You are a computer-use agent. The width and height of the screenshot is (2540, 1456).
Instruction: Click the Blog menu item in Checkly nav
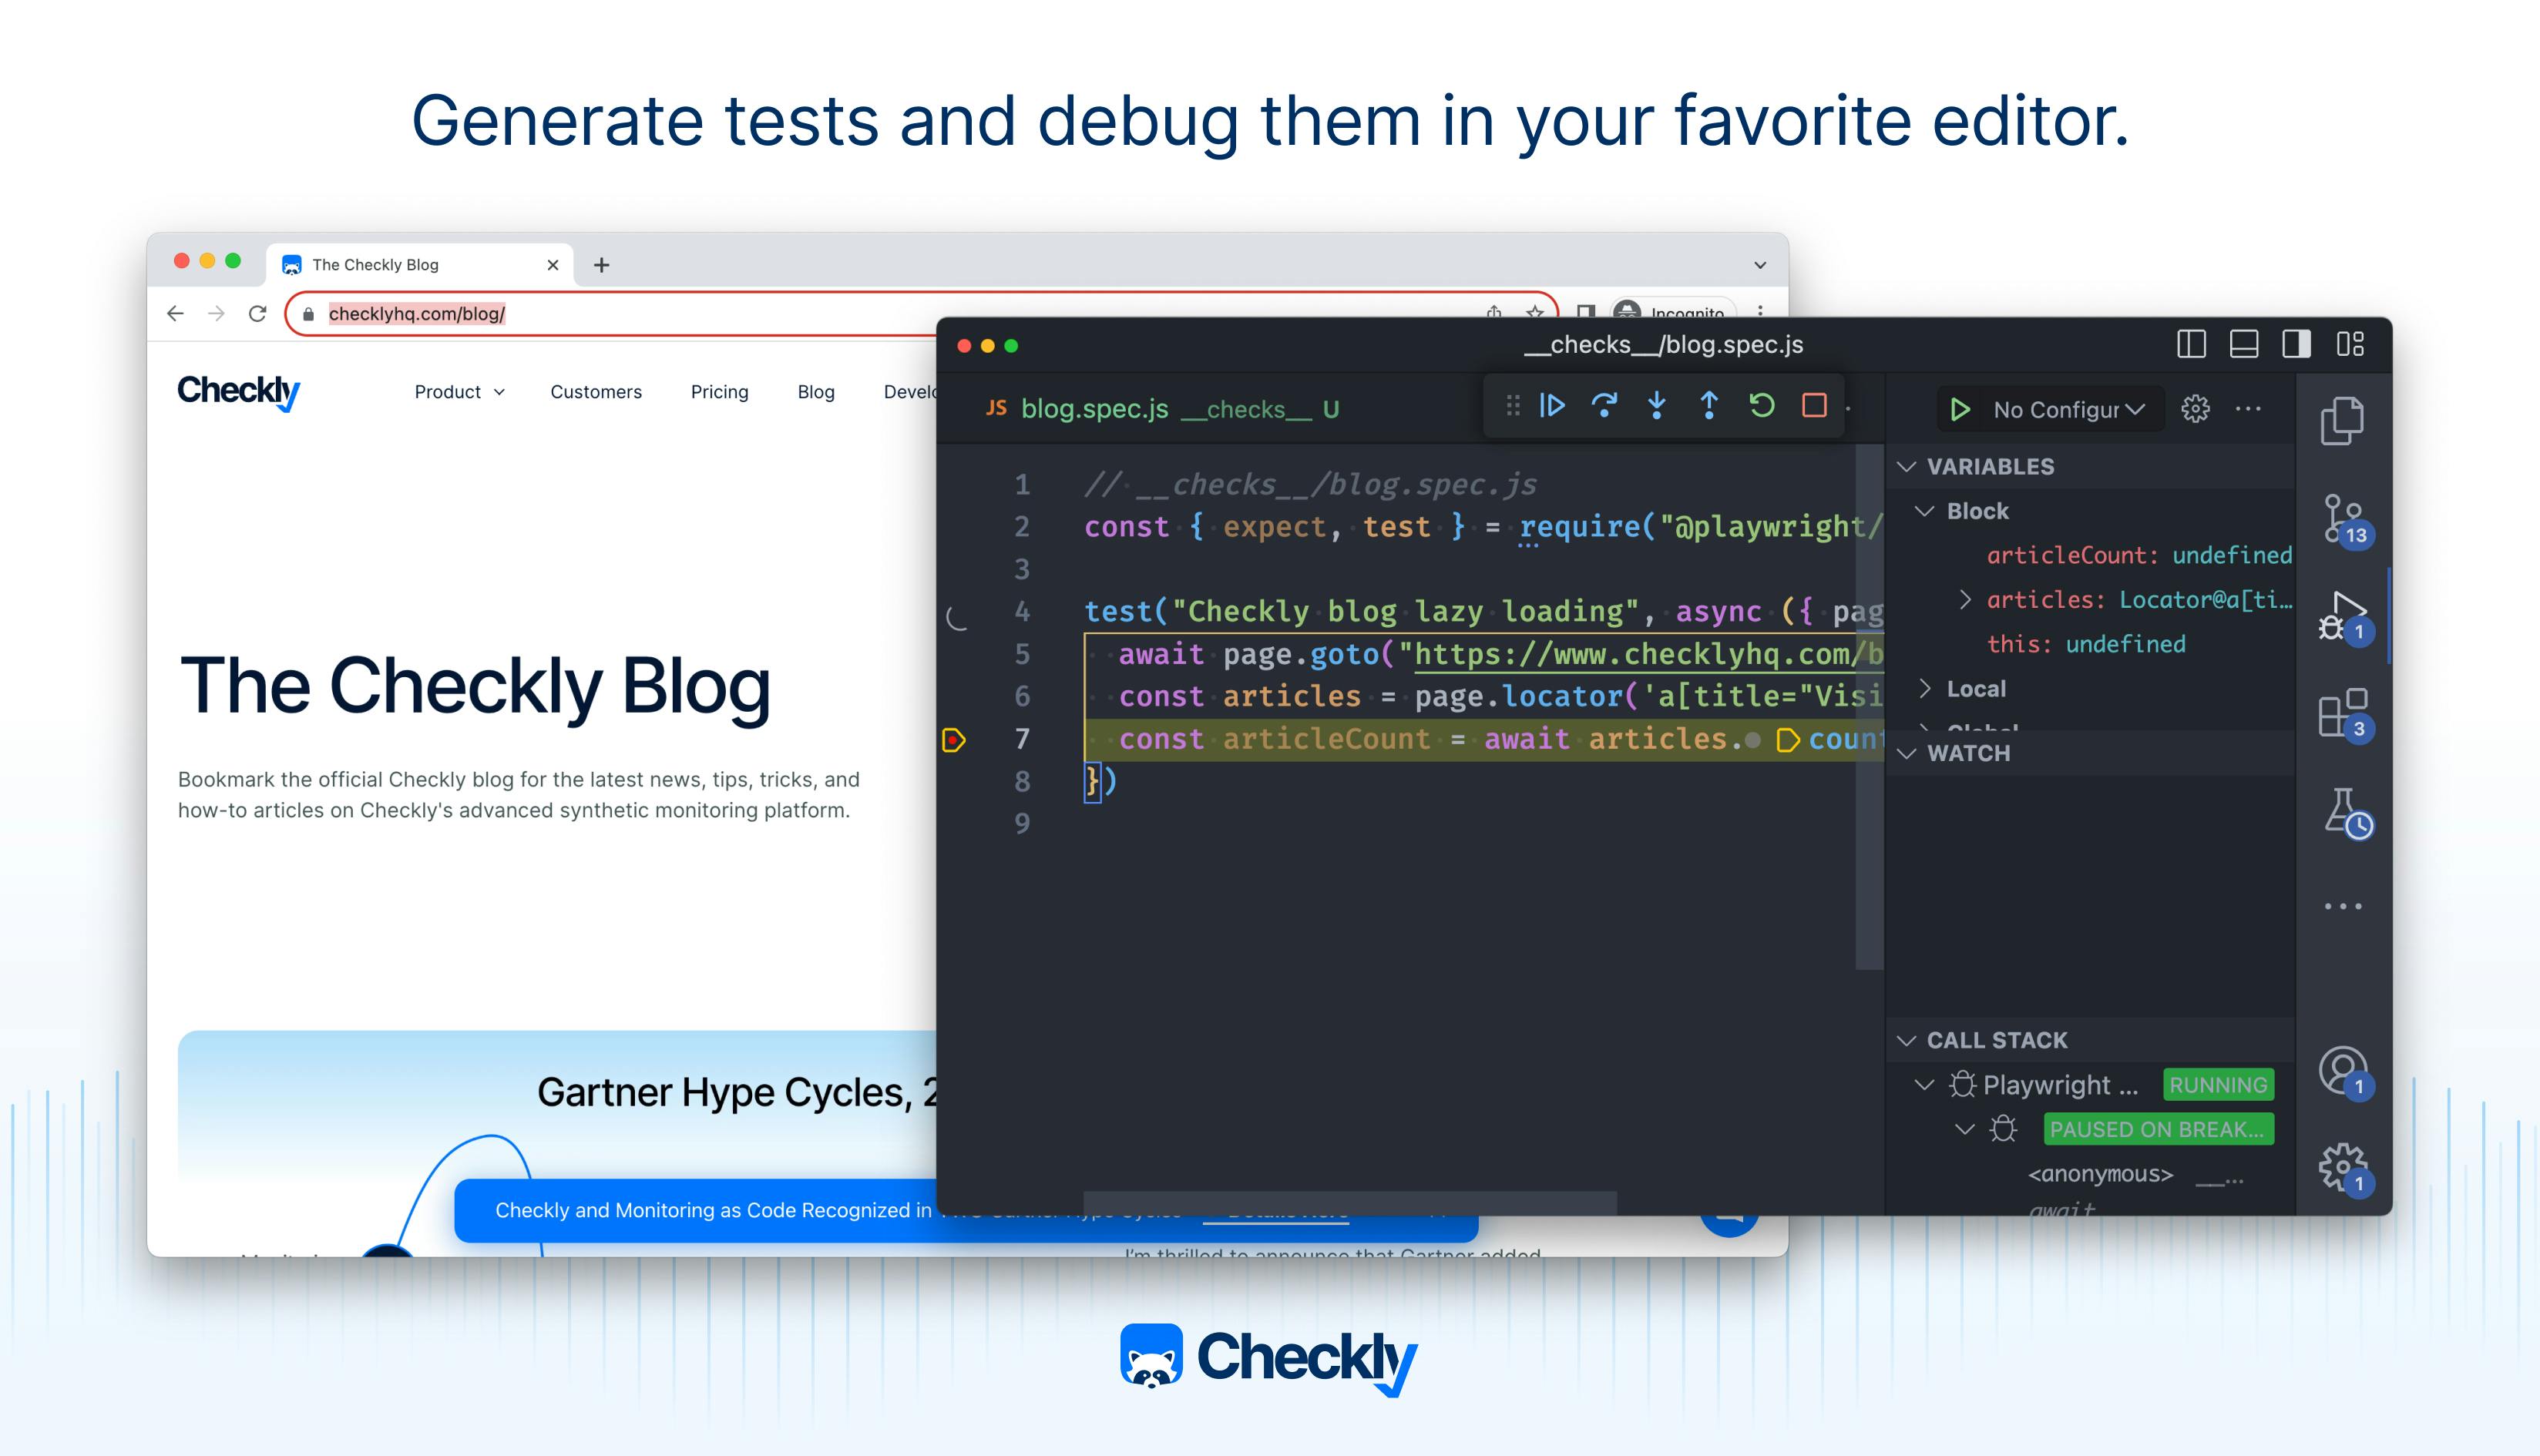pos(816,392)
